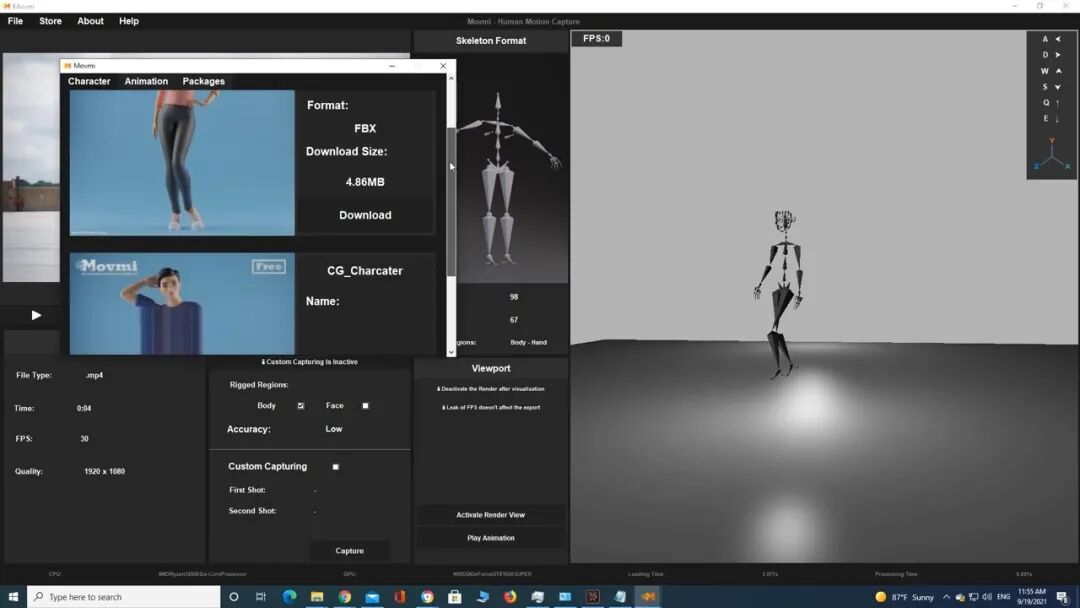This screenshot has width=1080, height=608.
Task: Switch to Animation tab in store window
Action: 146,81
